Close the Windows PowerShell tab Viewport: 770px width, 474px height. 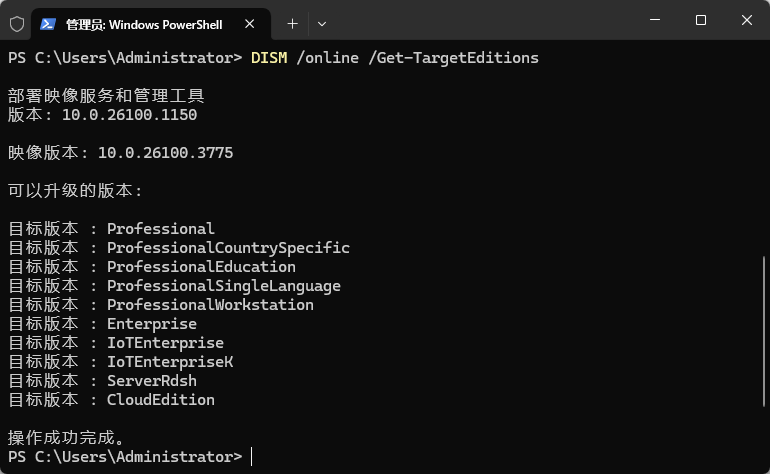[251, 23]
